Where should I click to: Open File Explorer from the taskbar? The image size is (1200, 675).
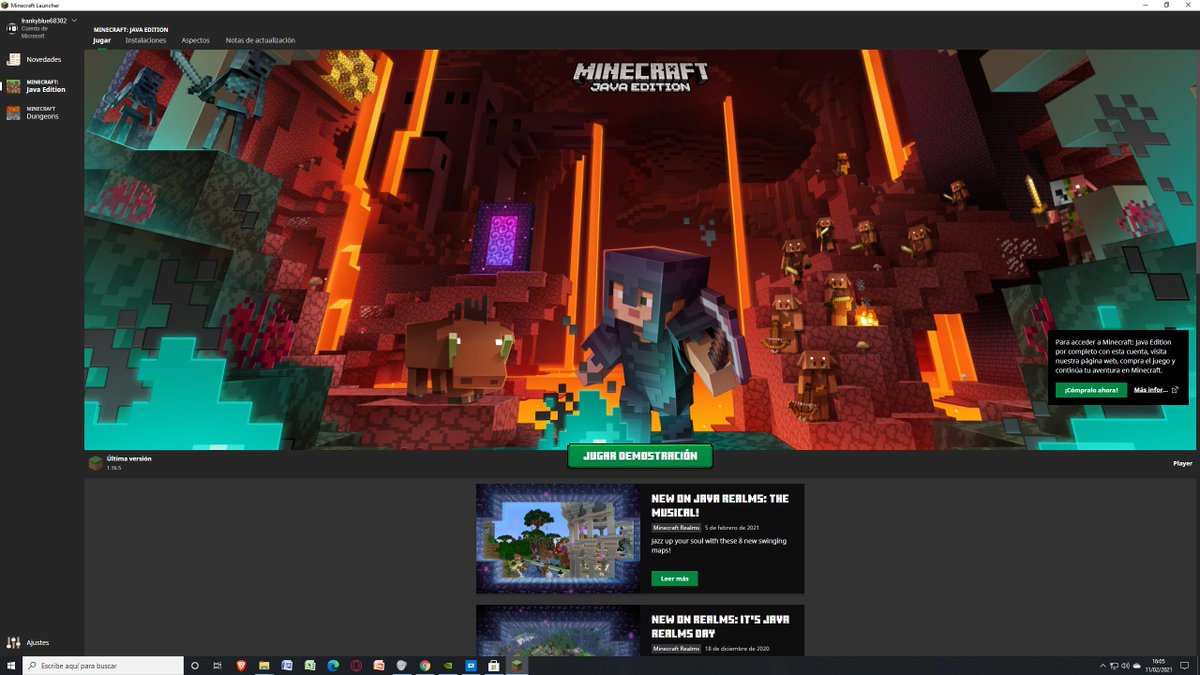(264, 665)
